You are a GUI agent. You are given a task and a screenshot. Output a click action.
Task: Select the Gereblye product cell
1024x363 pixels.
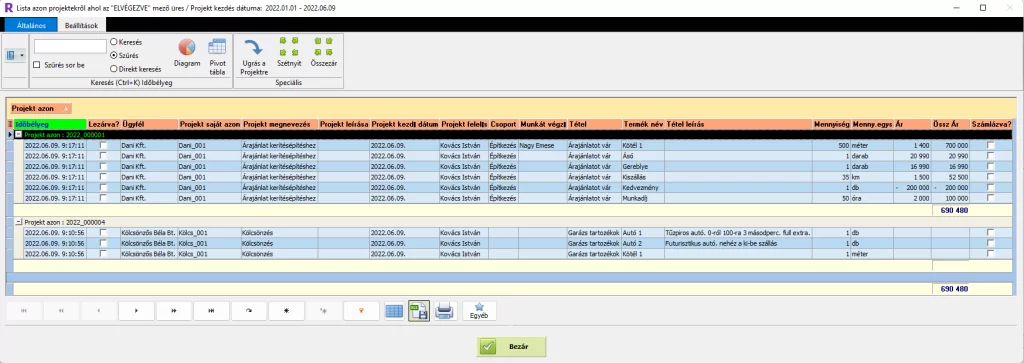pyautogui.click(x=643, y=166)
